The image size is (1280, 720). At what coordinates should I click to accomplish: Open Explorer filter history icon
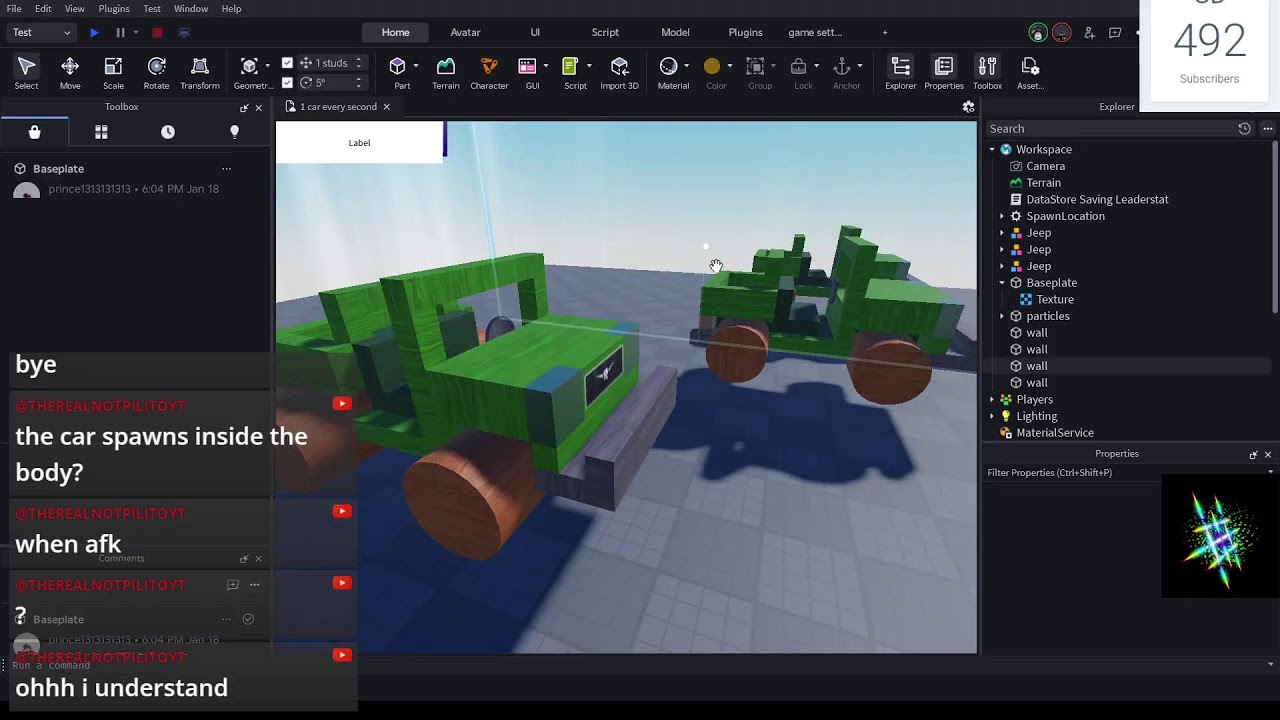(1244, 129)
